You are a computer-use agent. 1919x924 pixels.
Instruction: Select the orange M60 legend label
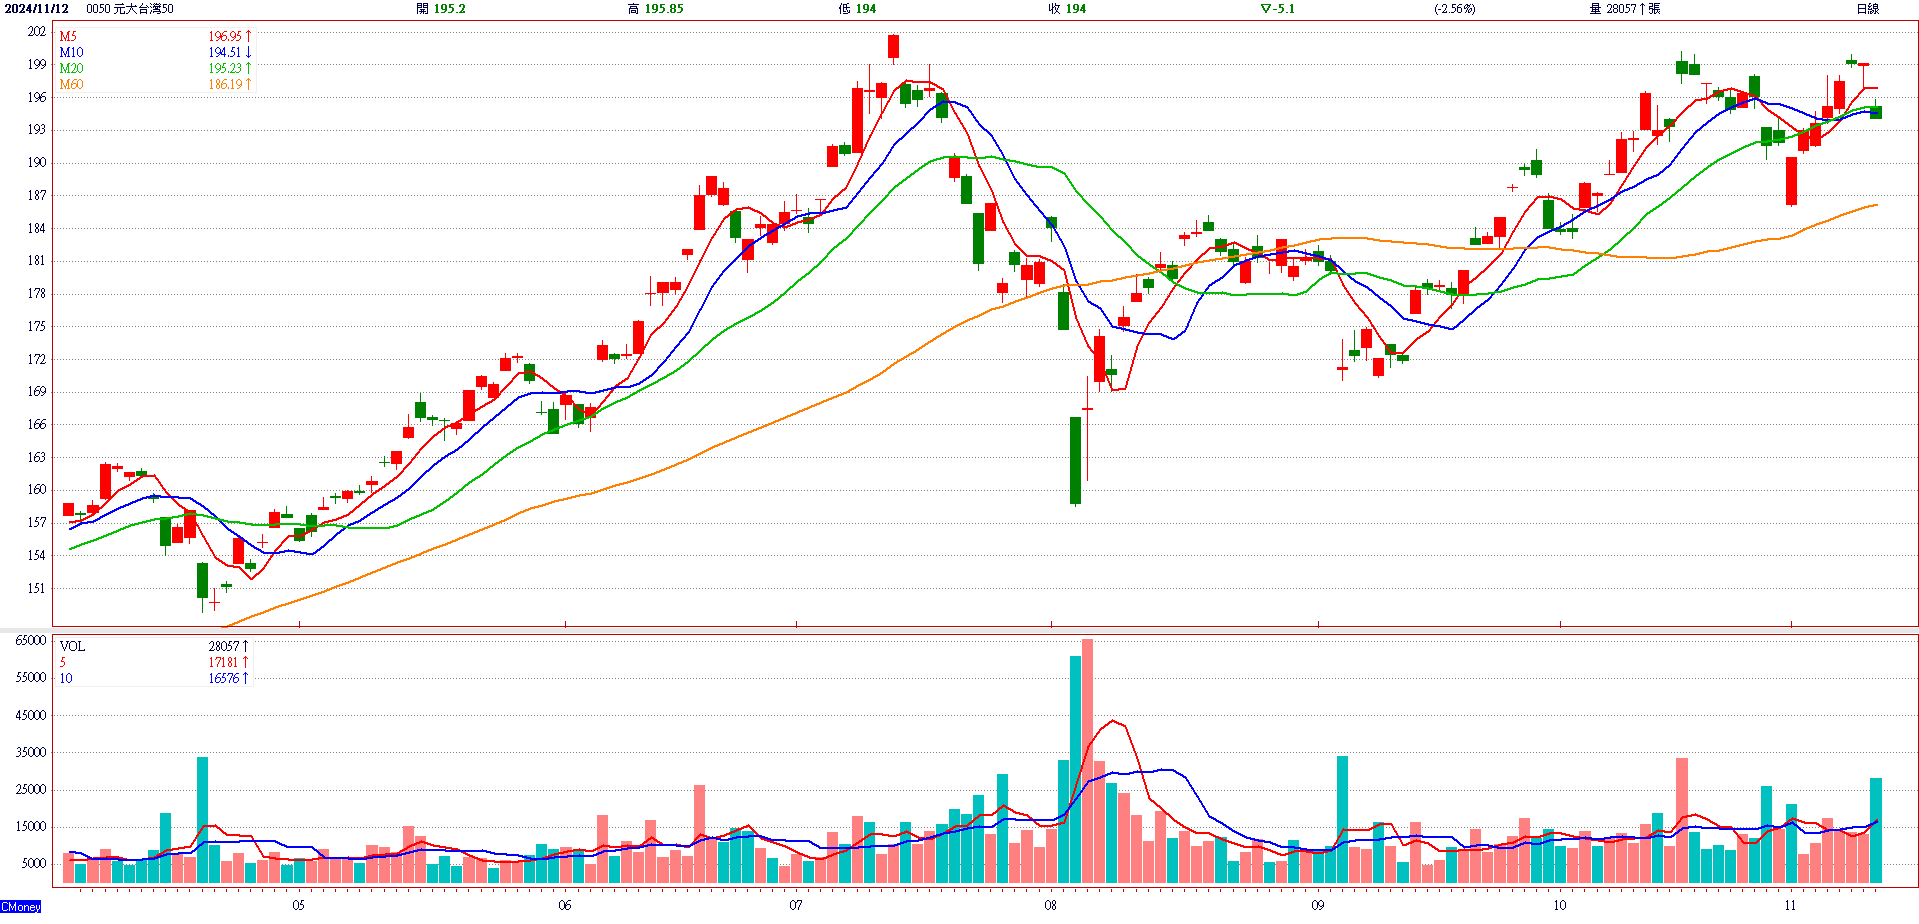(71, 84)
